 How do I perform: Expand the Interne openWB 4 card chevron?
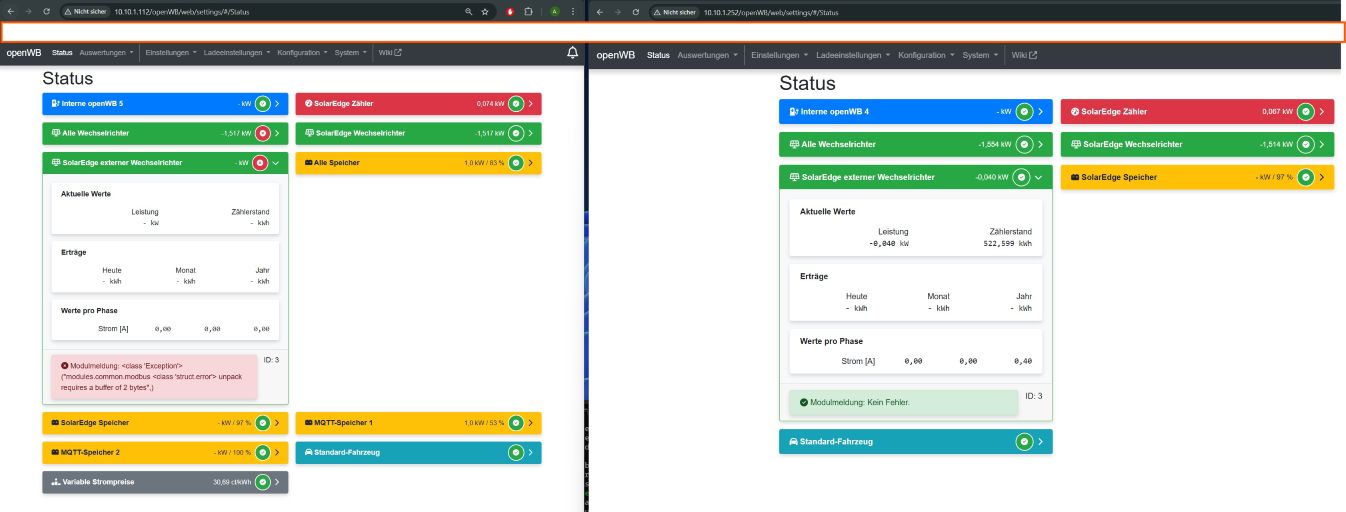click(x=1041, y=112)
